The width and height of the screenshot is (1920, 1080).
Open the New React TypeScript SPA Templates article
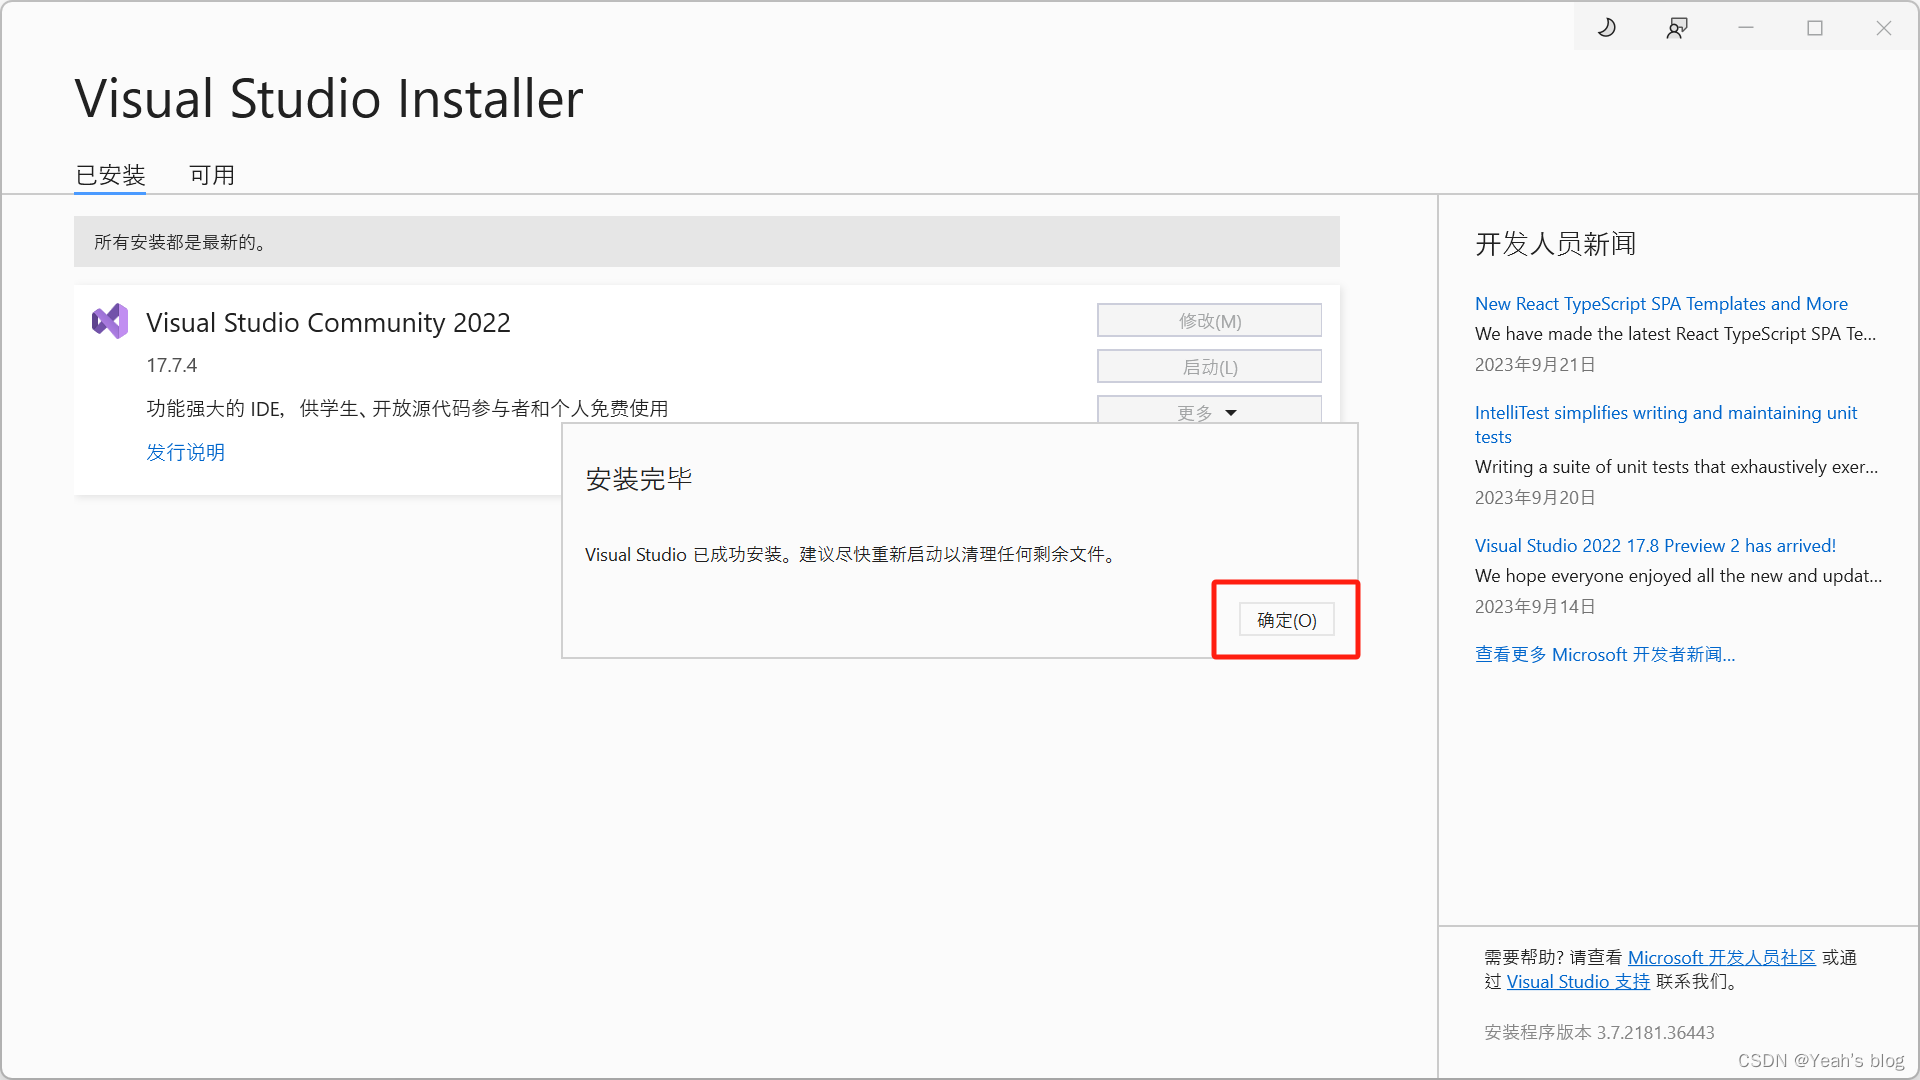(1661, 304)
